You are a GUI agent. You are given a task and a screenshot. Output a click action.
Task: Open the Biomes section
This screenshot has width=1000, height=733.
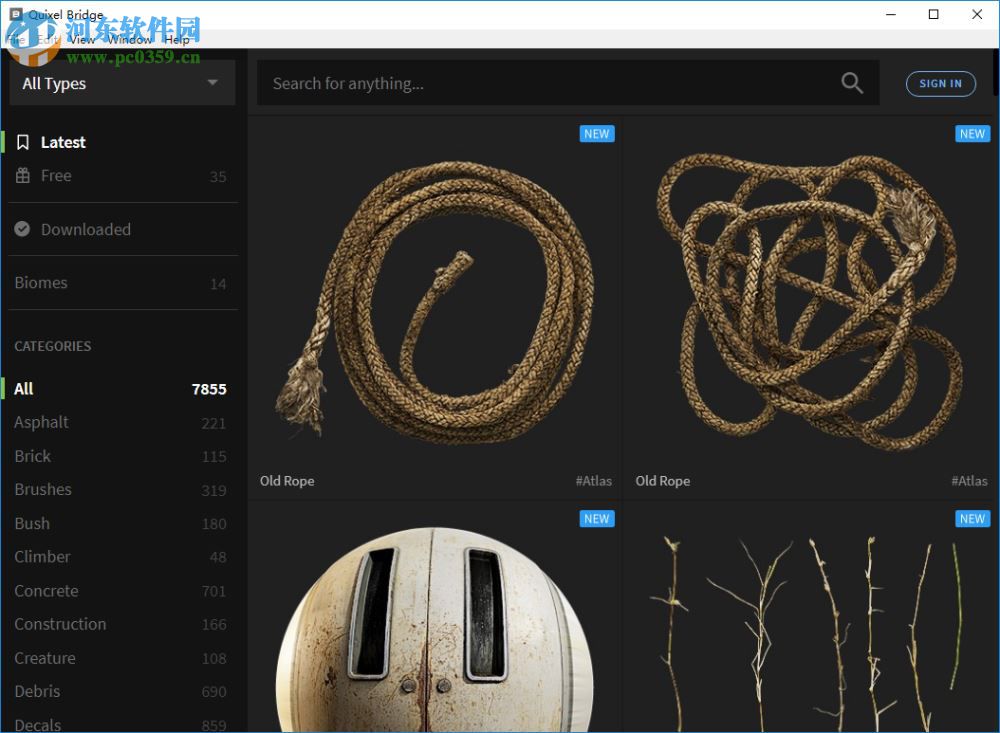coord(121,283)
